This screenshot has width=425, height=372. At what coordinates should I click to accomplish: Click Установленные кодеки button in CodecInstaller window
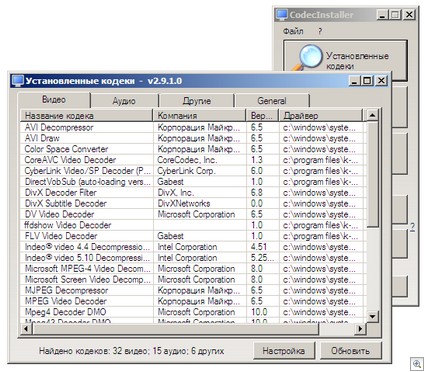(x=345, y=56)
